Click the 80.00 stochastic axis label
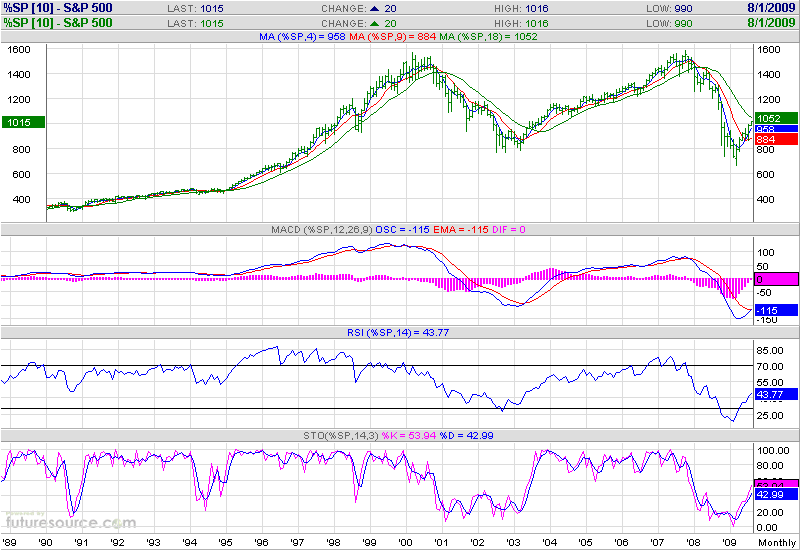The height and width of the screenshot is (550, 800). coord(770,465)
